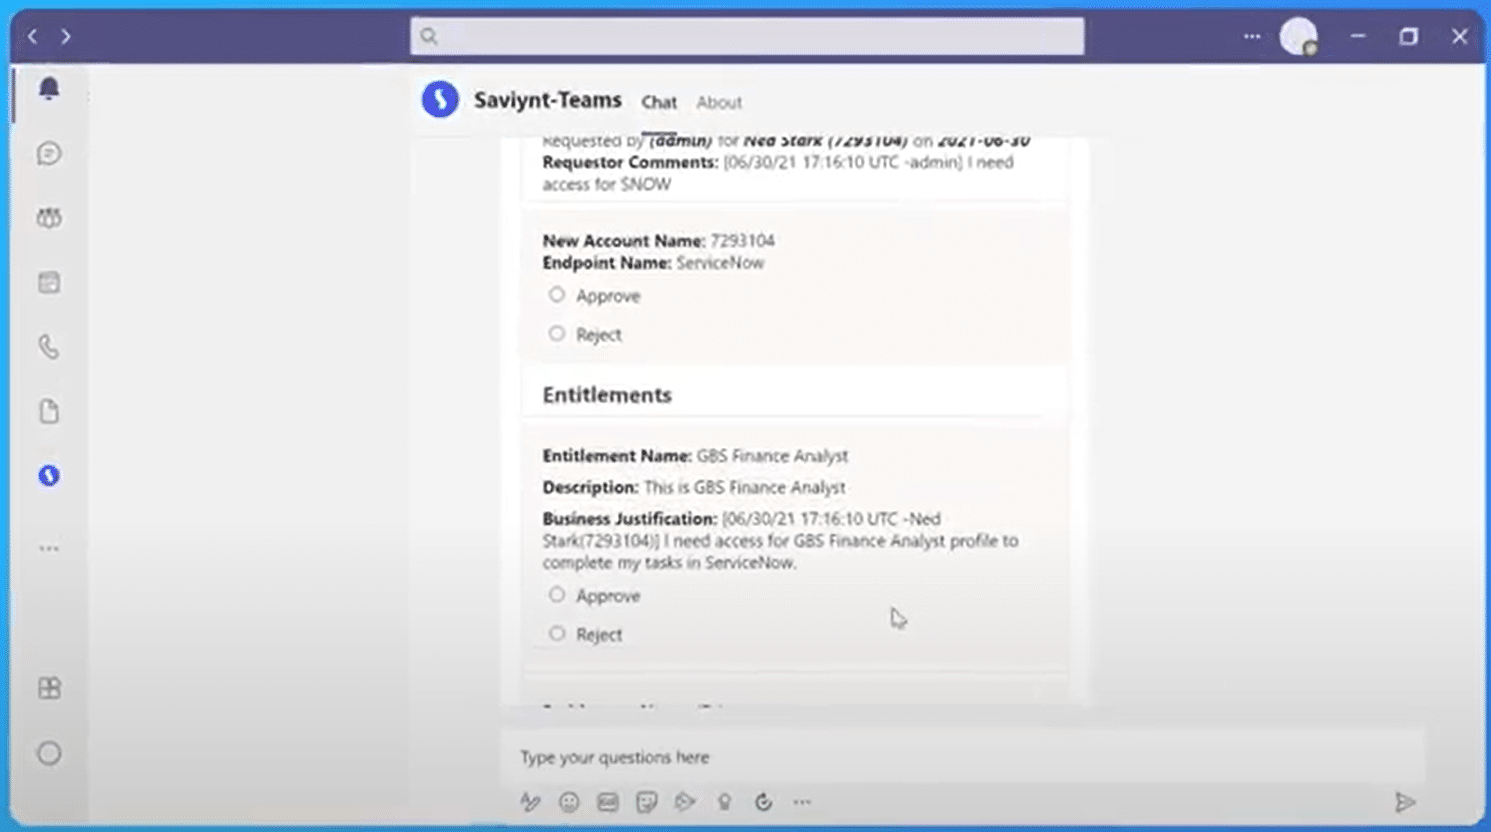The image size is (1491, 832).
Task: Open the Calls icon in the sidebar
Action: pyautogui.click(x=48, y=347)
